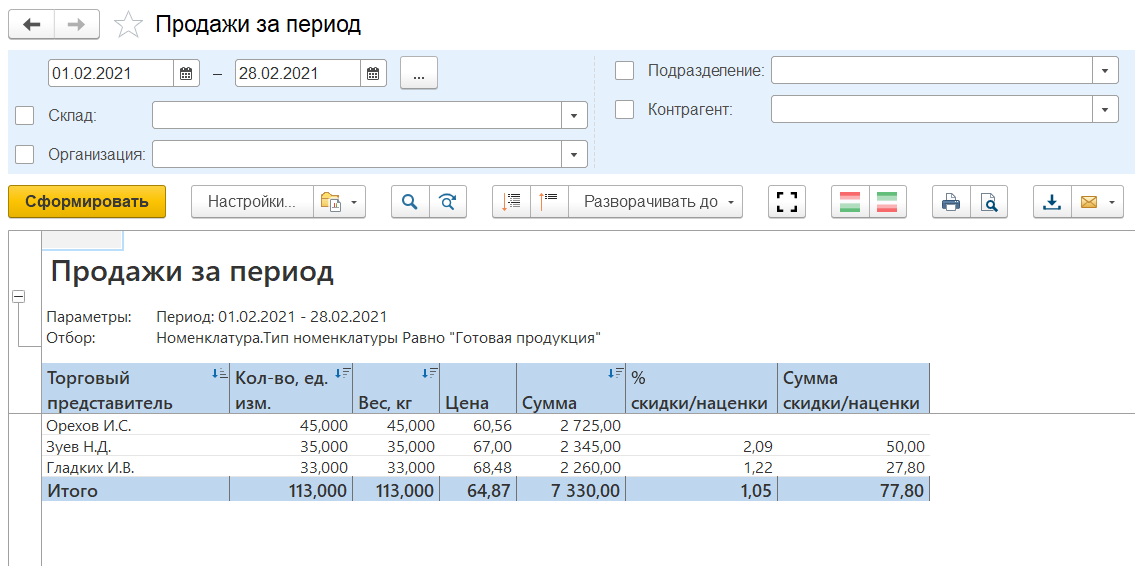
Task: Click the Сформировать button
Action: tap(87, 202)
